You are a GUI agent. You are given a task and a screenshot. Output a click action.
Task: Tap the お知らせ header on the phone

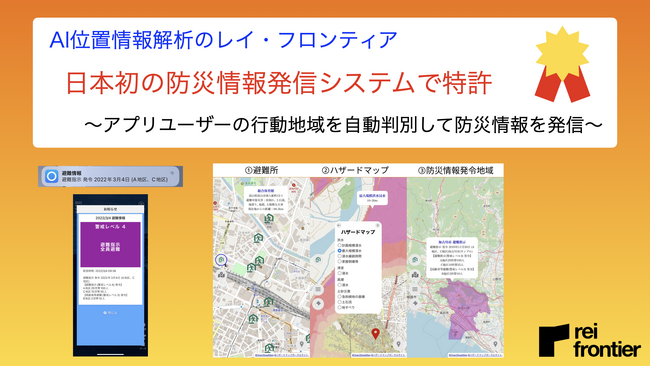pyautogui.click(x=110, y=209)
